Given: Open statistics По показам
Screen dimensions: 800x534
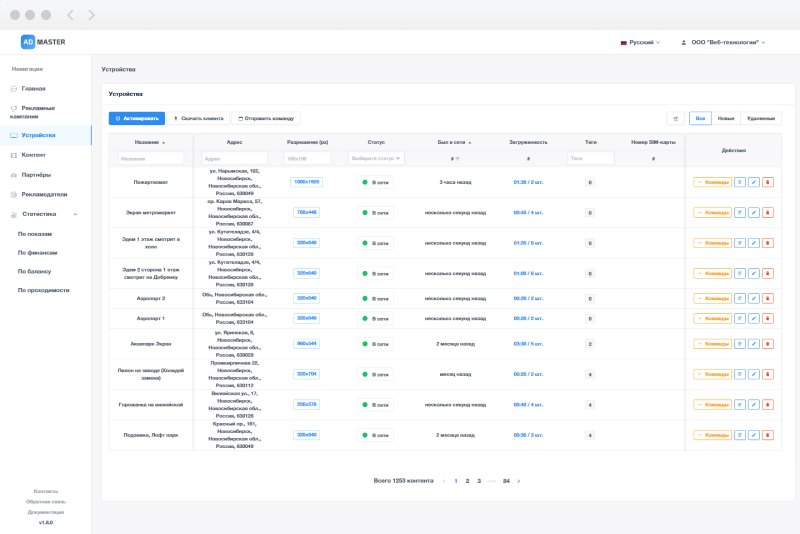Looking at the screenshot, I should tap(35, 234).
